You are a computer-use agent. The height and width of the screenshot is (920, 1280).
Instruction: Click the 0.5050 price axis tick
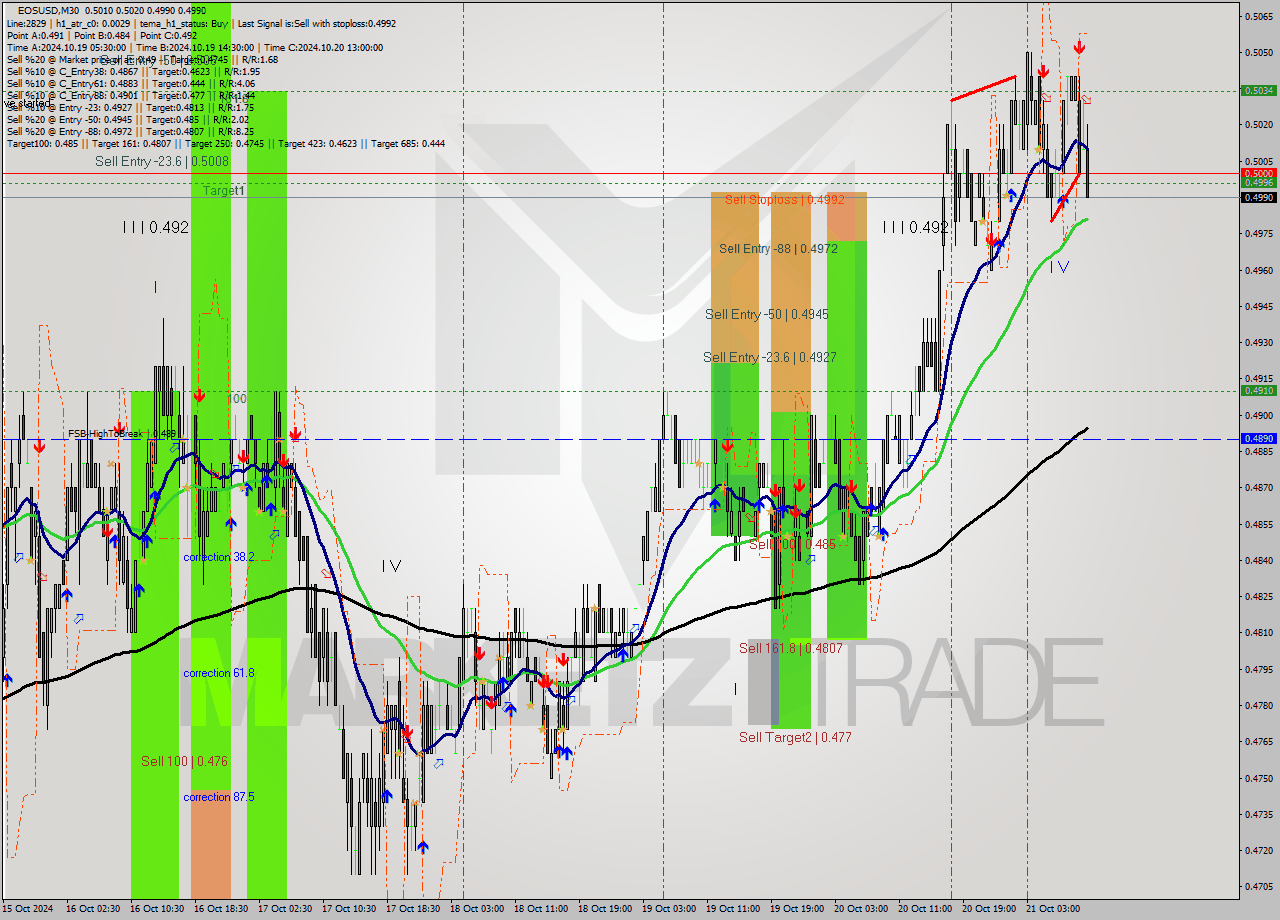pos(1258,52)
